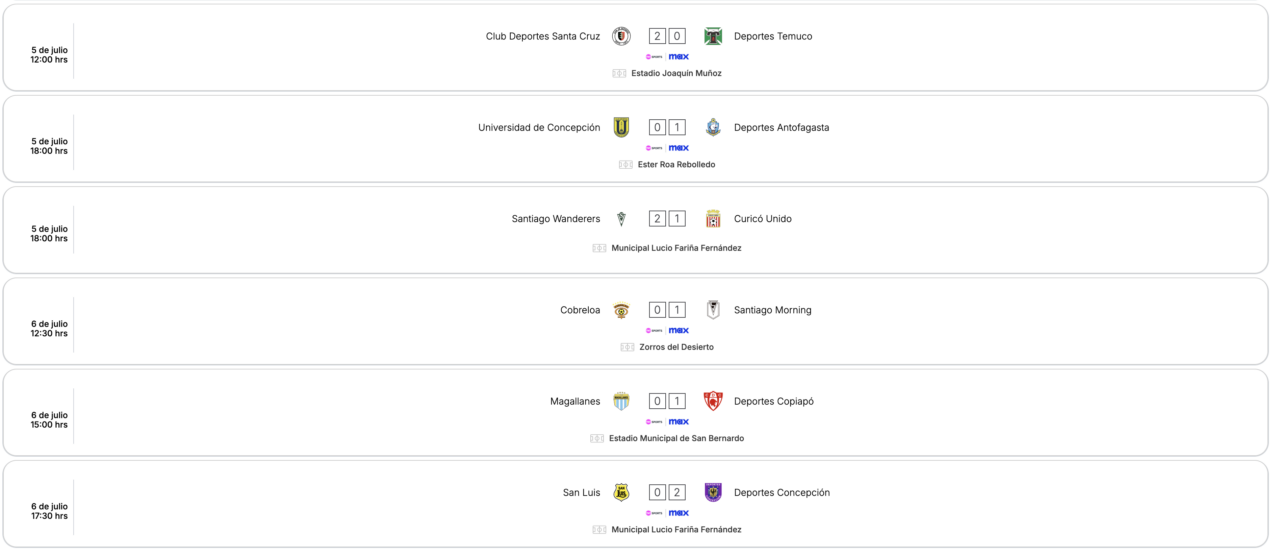Click the Club Deportes Santa Cruz crest

pyautogui.click(x=621, y=36)
